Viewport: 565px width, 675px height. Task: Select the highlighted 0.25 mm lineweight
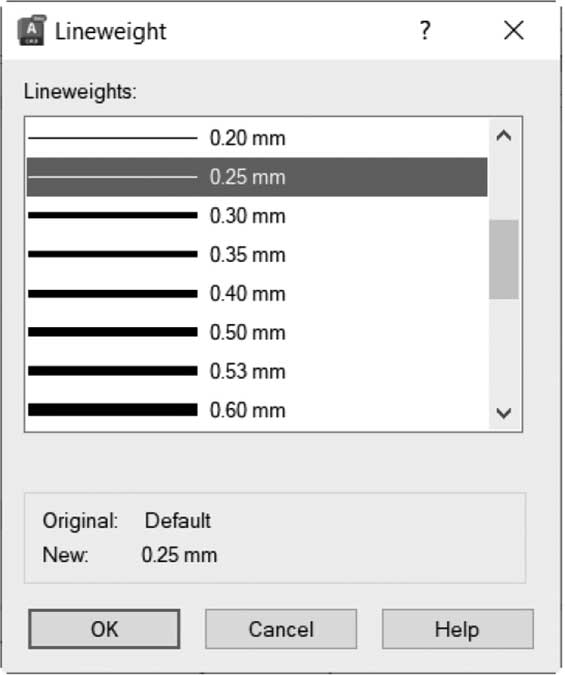coord(257,177)
